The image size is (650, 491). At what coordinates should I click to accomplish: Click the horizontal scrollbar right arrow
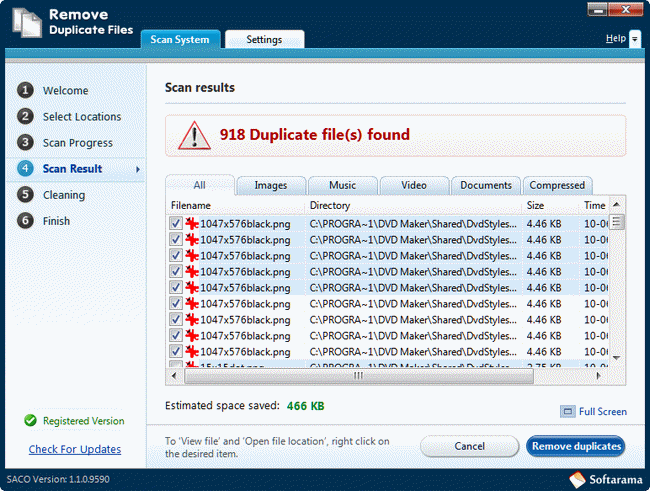(598, 376)
